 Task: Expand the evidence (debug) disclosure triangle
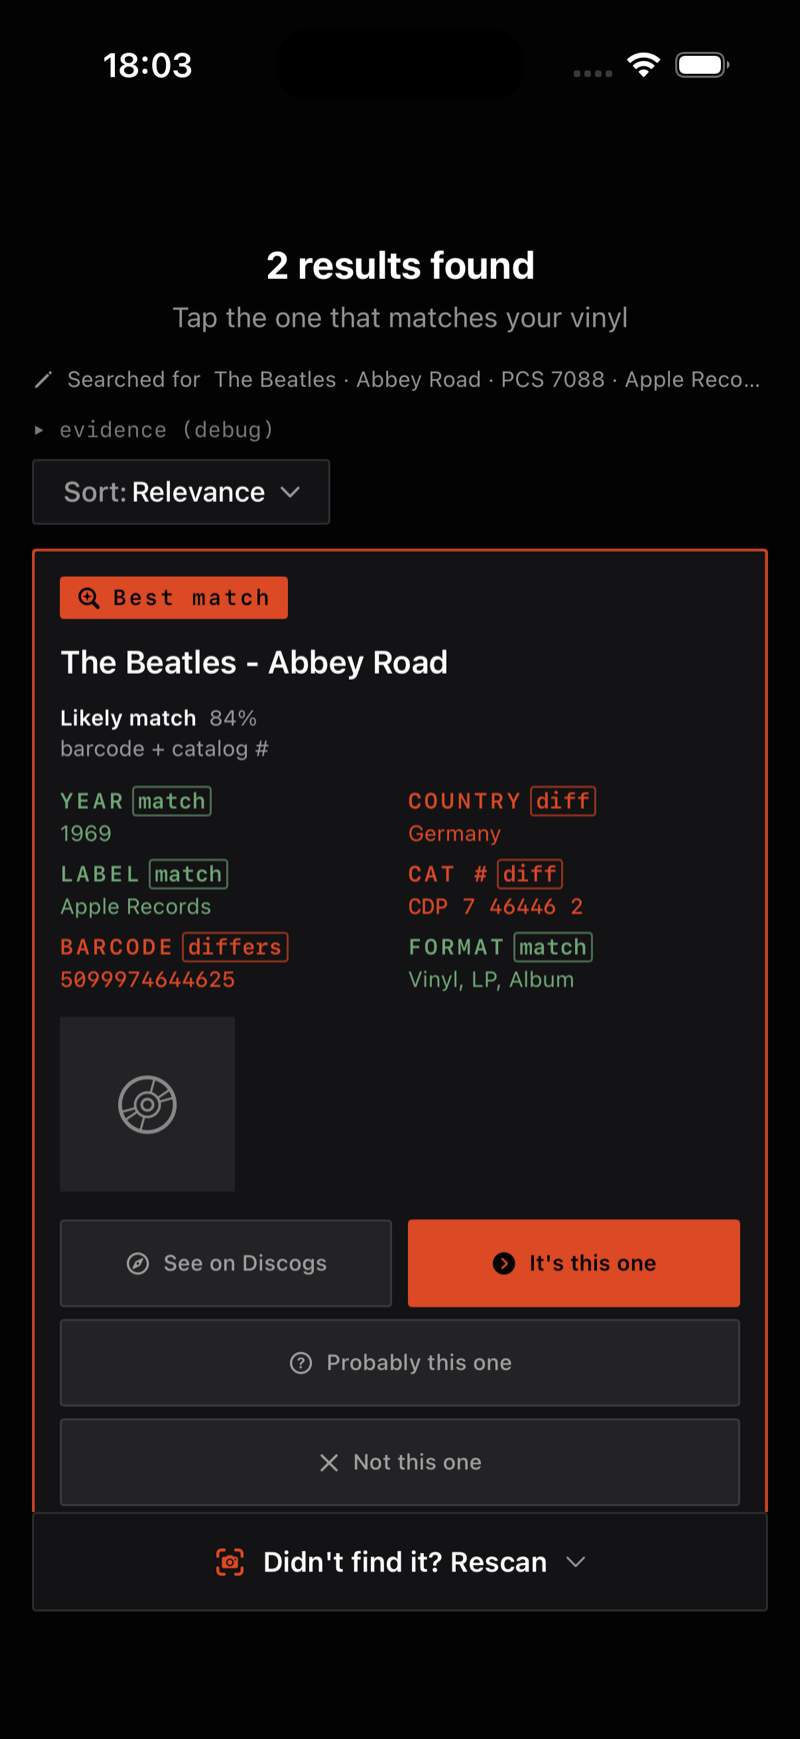point(39,430)
